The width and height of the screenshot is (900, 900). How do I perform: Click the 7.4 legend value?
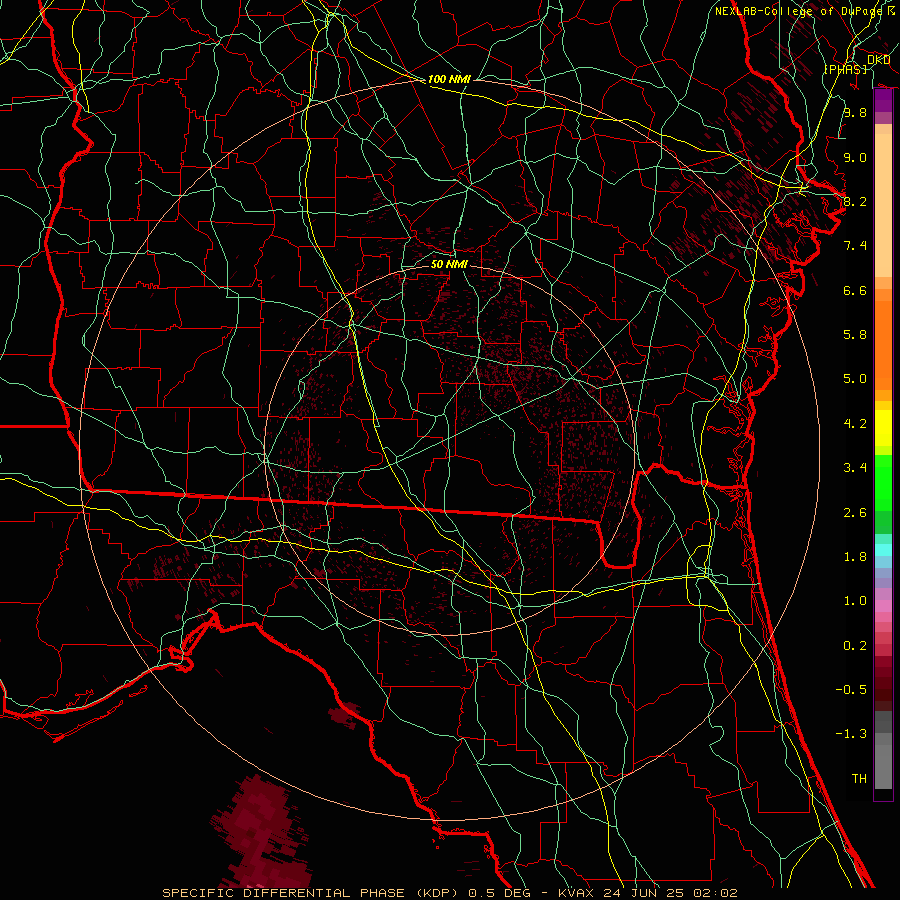(855, 246)
